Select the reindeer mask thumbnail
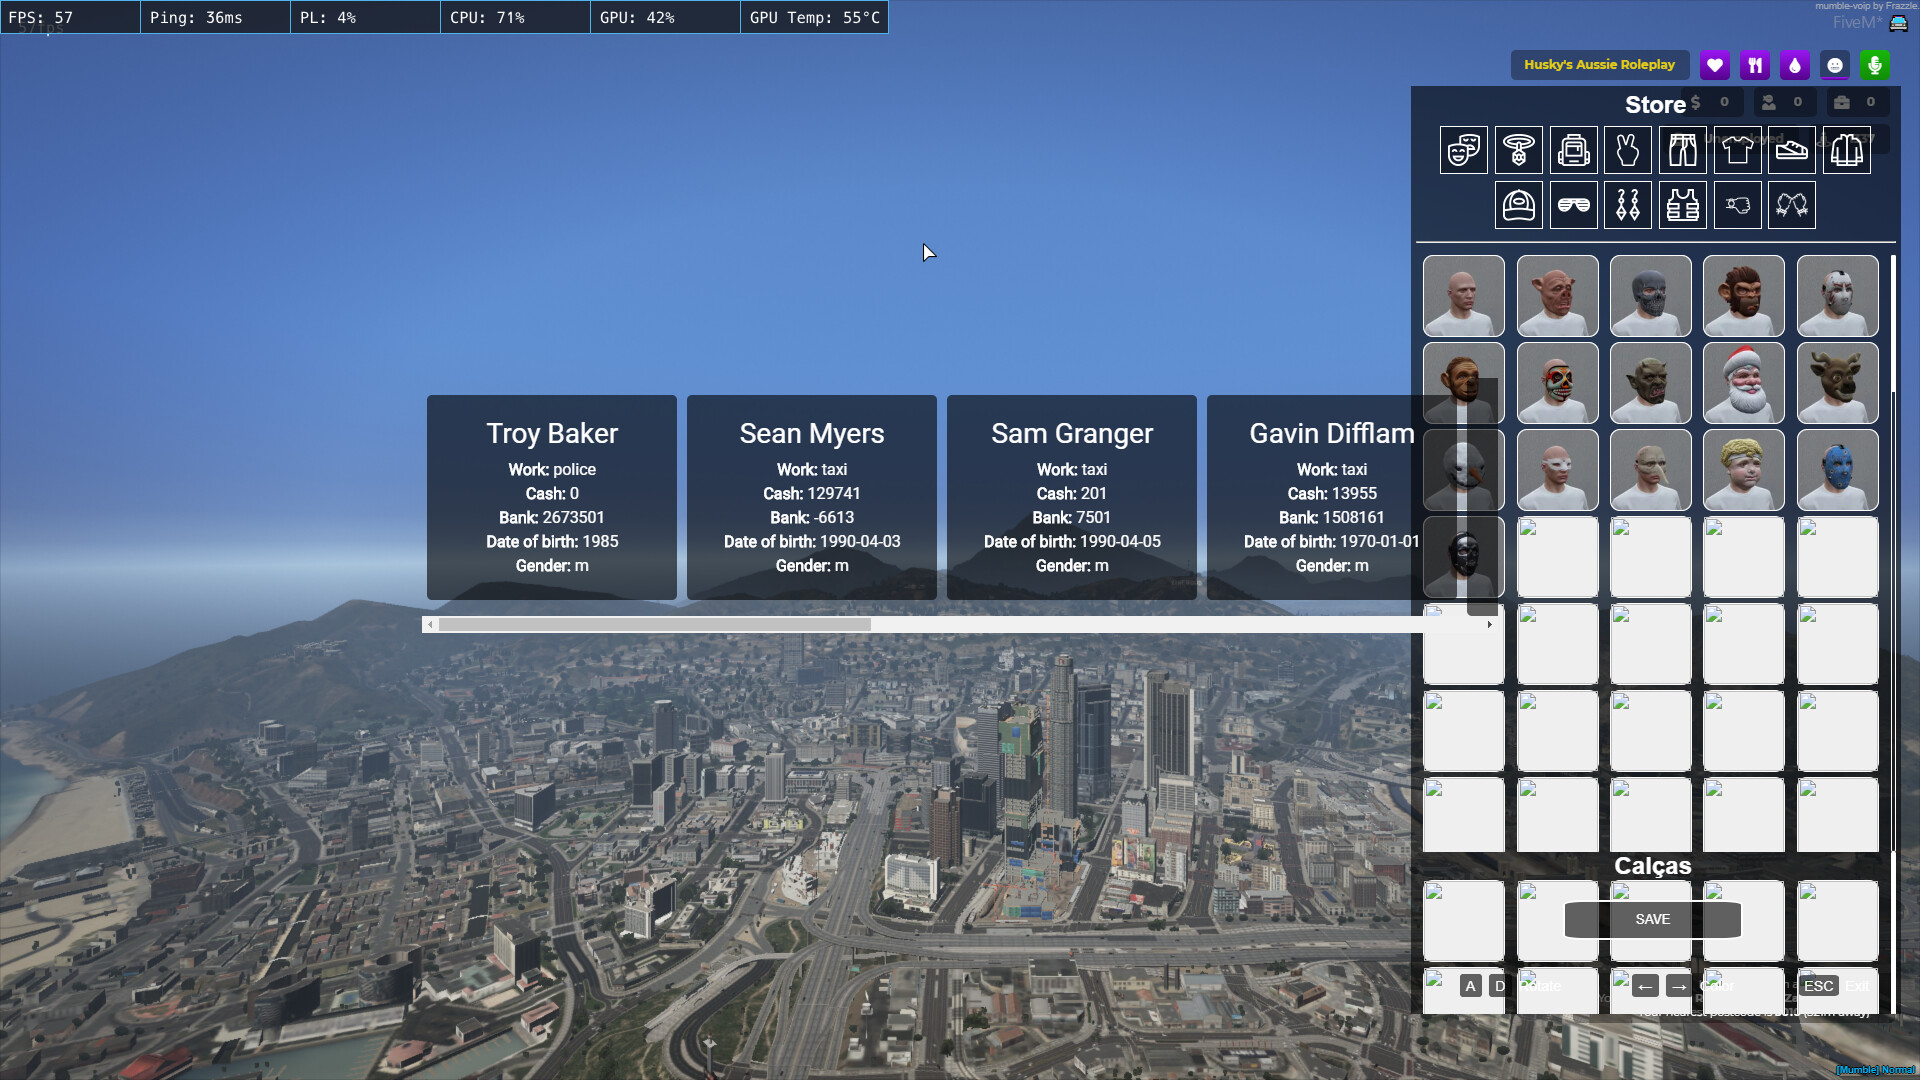Screen dimensions: 1920x1080 pyautogui.click(x=1837, y=383)
